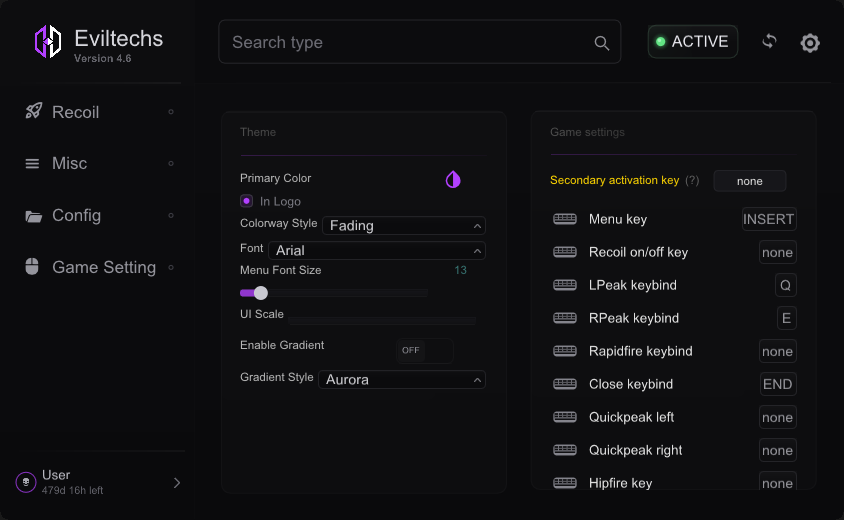This screenshot has width=844, height=520.
Task: Click the mouse icon beside Game Setting
Action: [32, 266]
